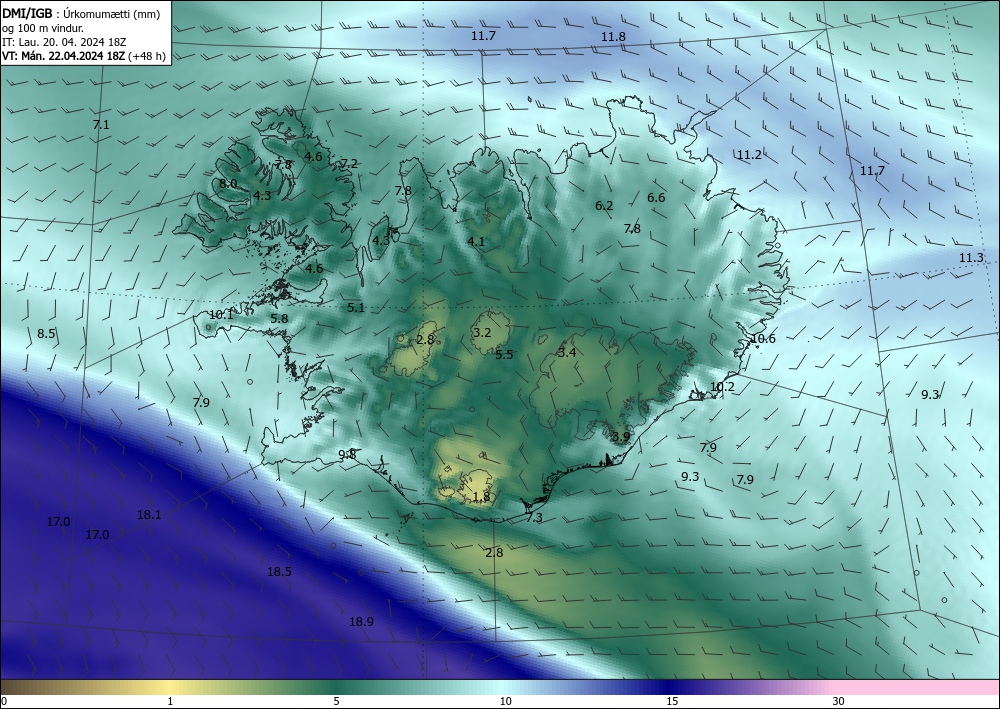This screenshot has width=1000, height=709.
Task: Click the 10 label on the color scale
Action: coord(506,702)
